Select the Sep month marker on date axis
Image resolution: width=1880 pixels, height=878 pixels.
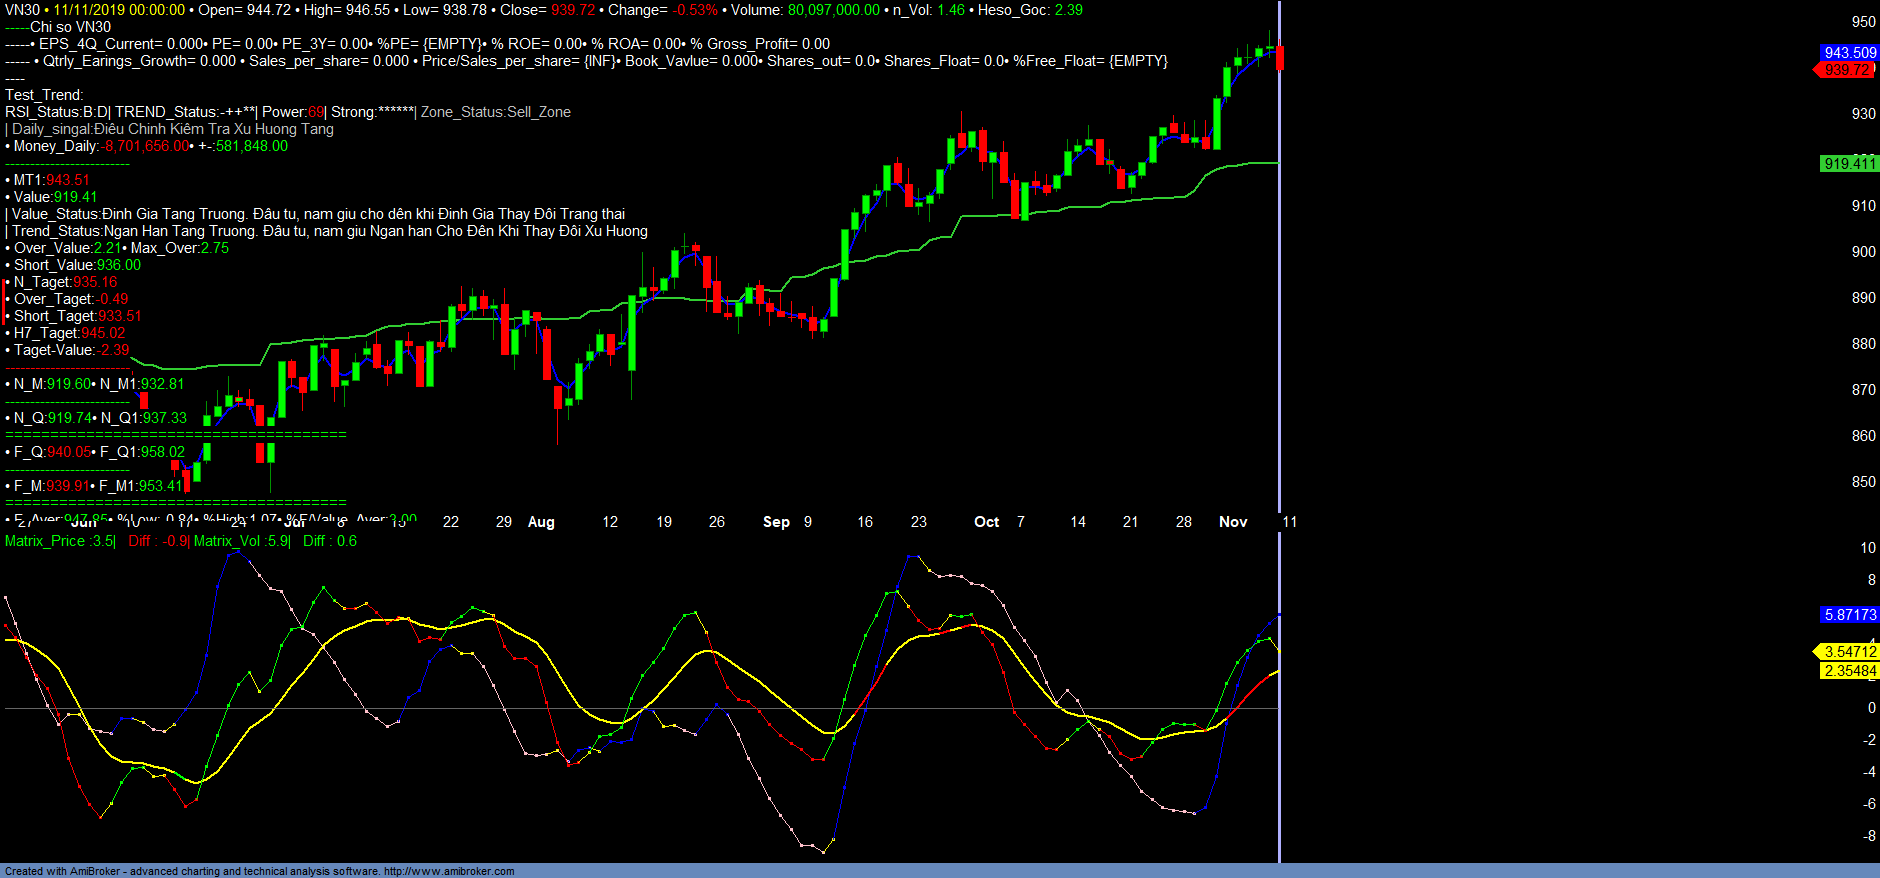[x=776, y=522]
